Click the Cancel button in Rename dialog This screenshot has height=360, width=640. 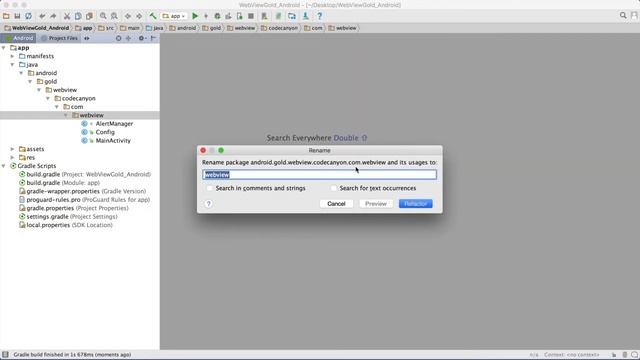click(x=336, y=204)
